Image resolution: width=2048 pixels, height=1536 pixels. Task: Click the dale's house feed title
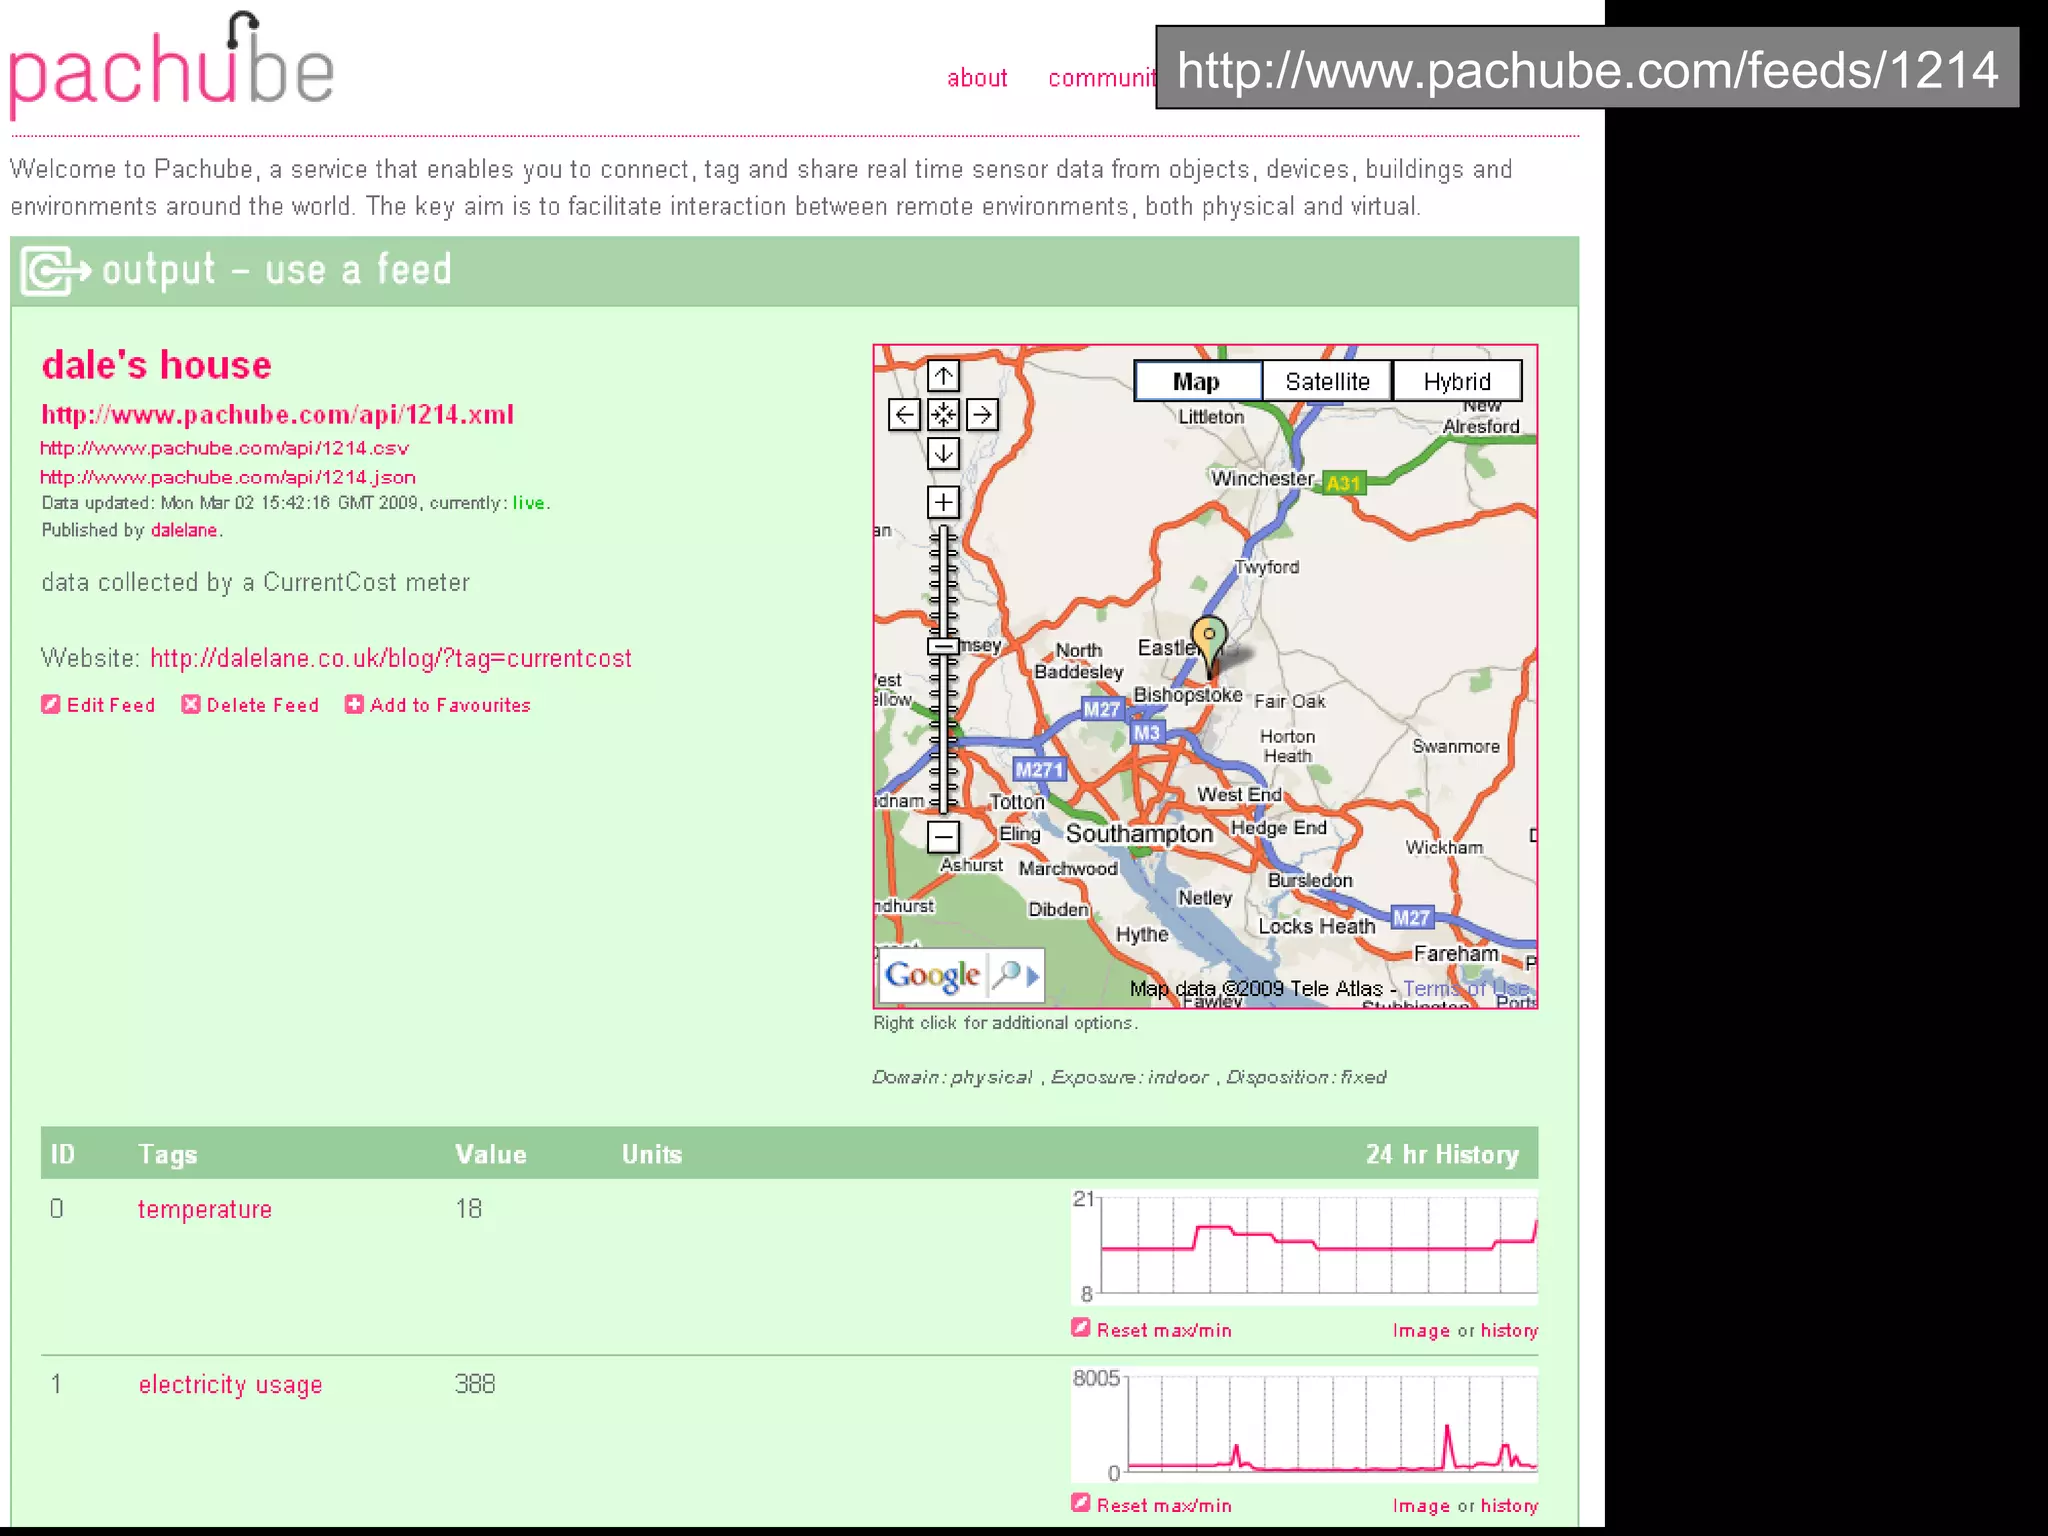pos(156,365)
